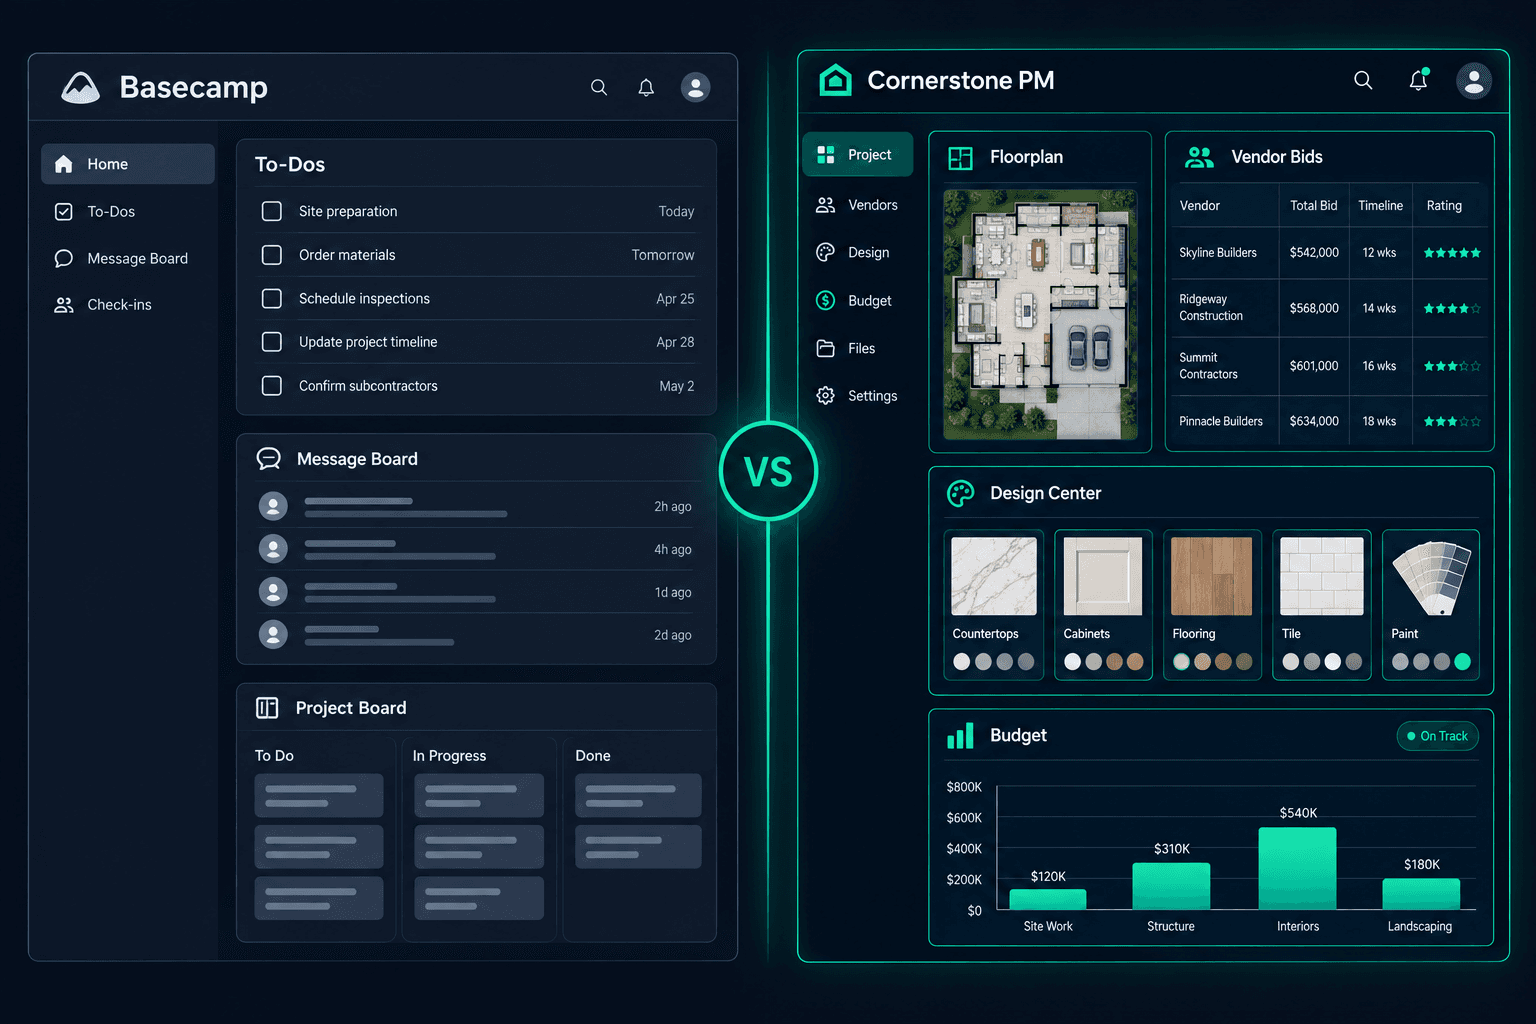Check off Site preparation to-do
Image resolution: width=1536 pixels, height=1024 pixels.
(x=271, y=211)
